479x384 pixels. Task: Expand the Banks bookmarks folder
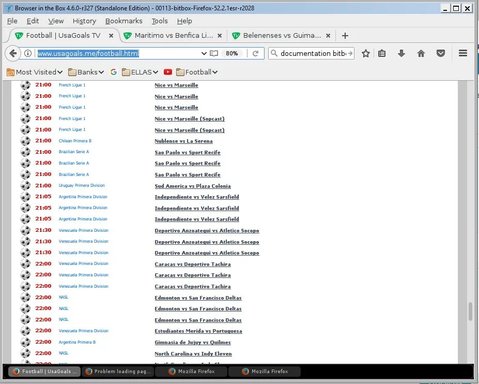pos(86,72)
